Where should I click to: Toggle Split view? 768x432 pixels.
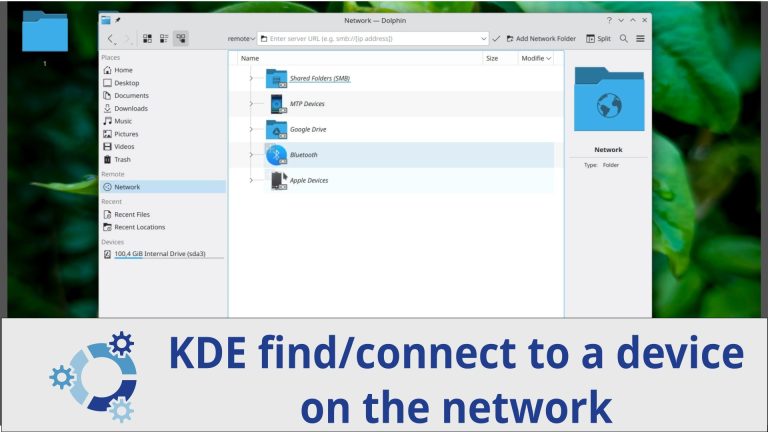coord(599,39)
